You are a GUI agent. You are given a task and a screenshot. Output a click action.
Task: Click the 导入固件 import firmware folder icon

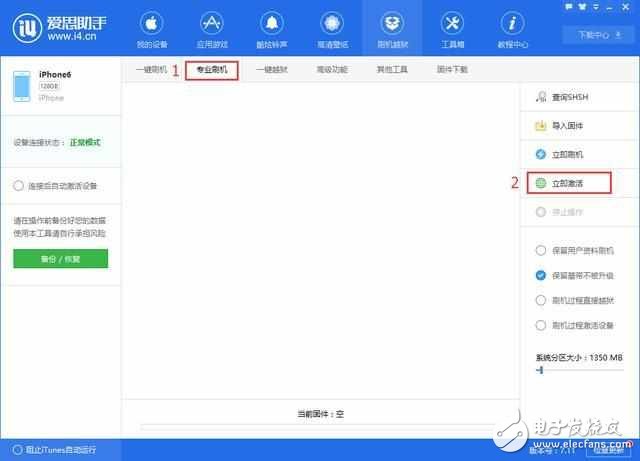pos(540,125)
